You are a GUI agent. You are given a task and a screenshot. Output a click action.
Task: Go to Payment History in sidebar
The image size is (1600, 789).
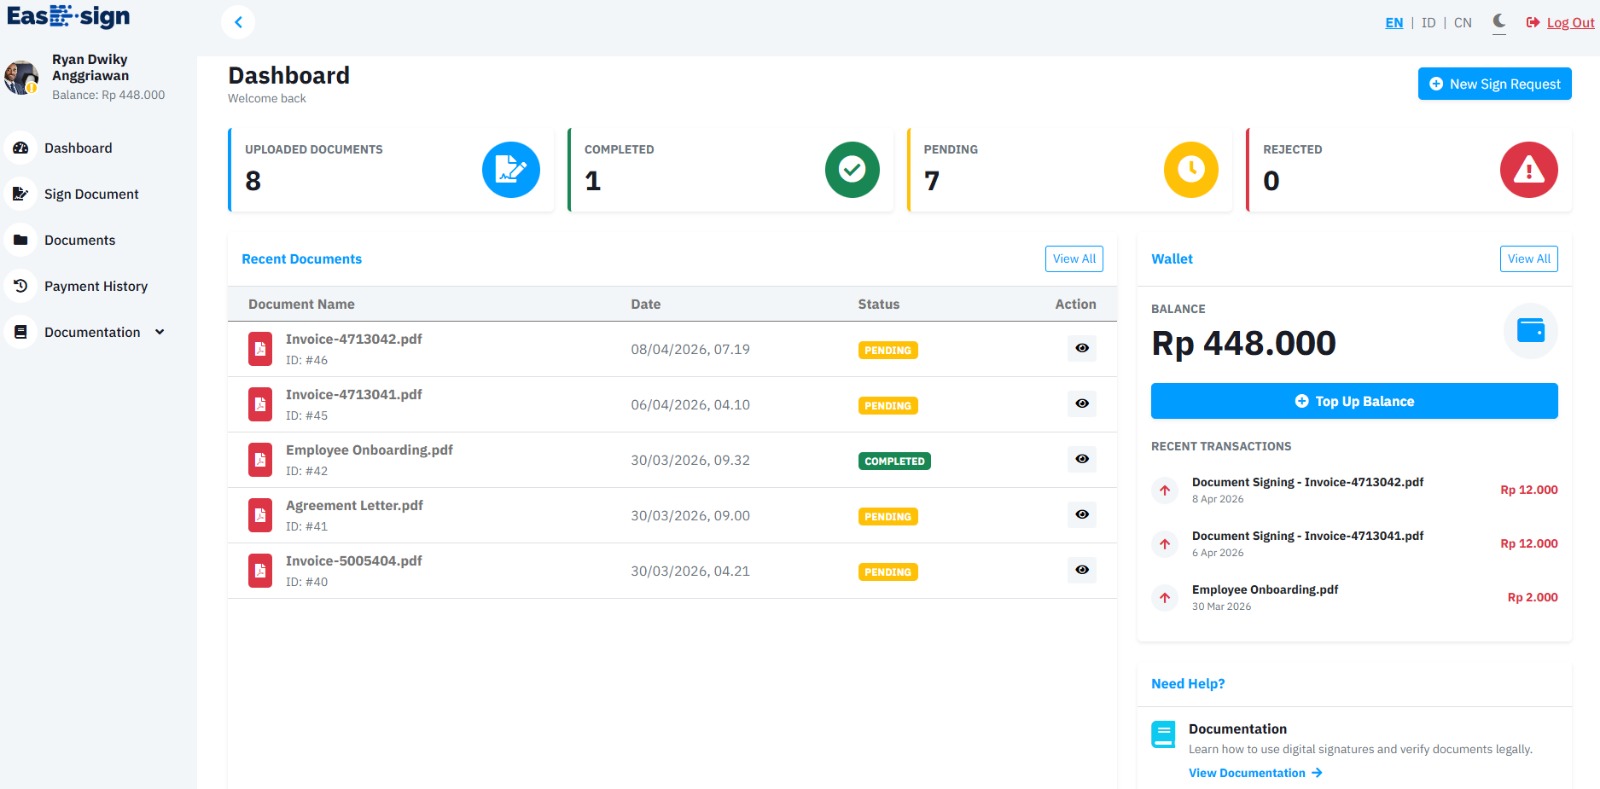pos(95,286)
